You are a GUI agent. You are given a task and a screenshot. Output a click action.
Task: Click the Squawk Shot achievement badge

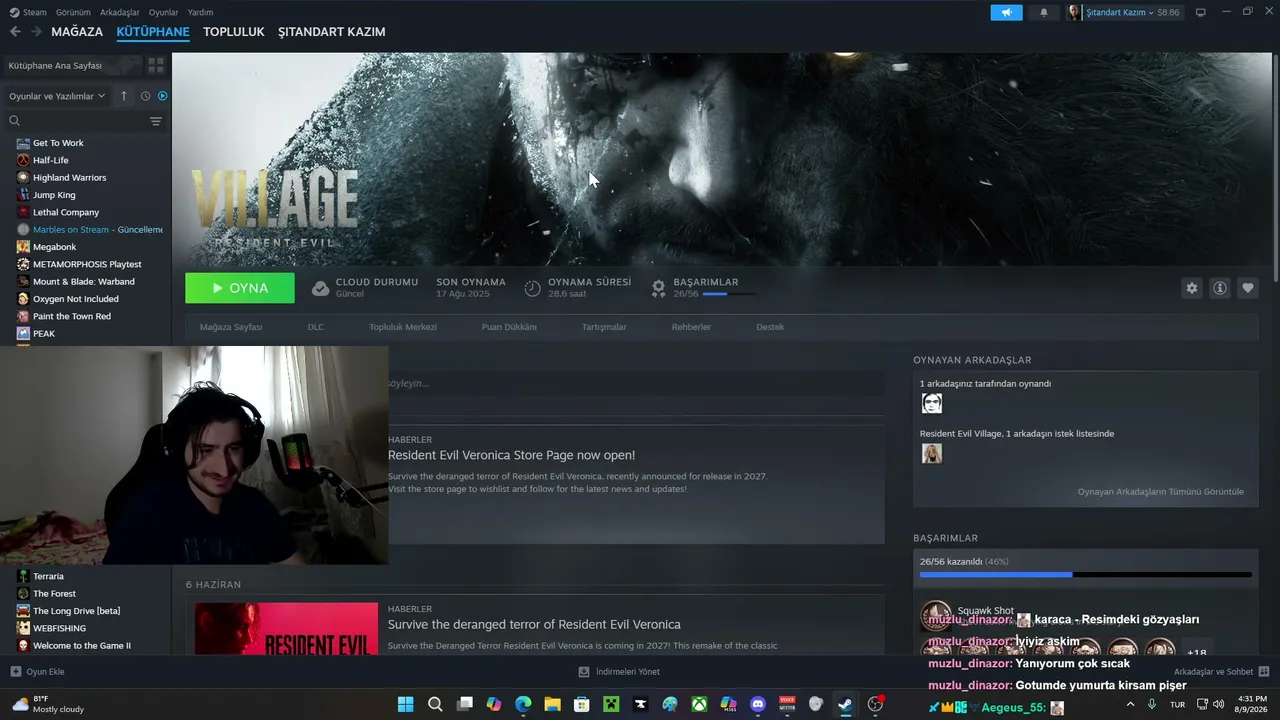(x=936, y=616)
